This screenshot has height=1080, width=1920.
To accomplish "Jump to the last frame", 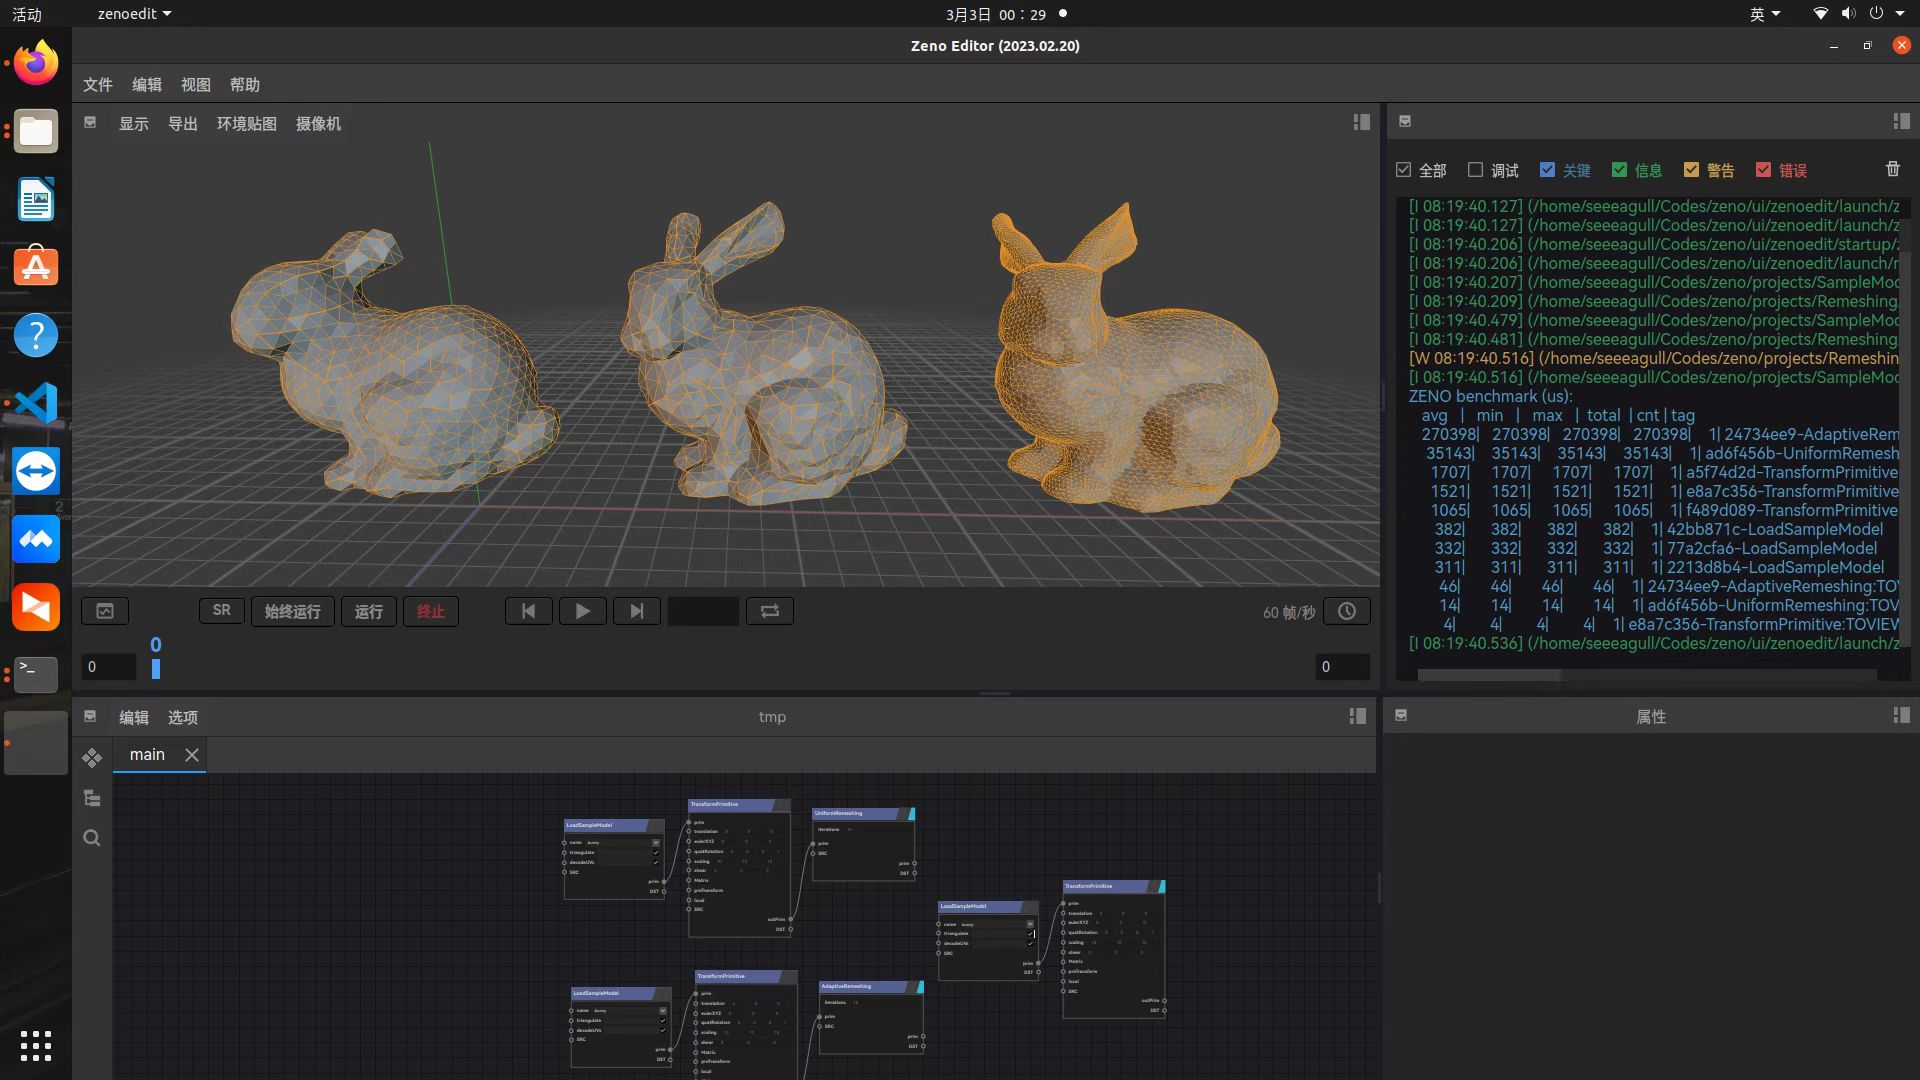I will click(x=636, y=611).
